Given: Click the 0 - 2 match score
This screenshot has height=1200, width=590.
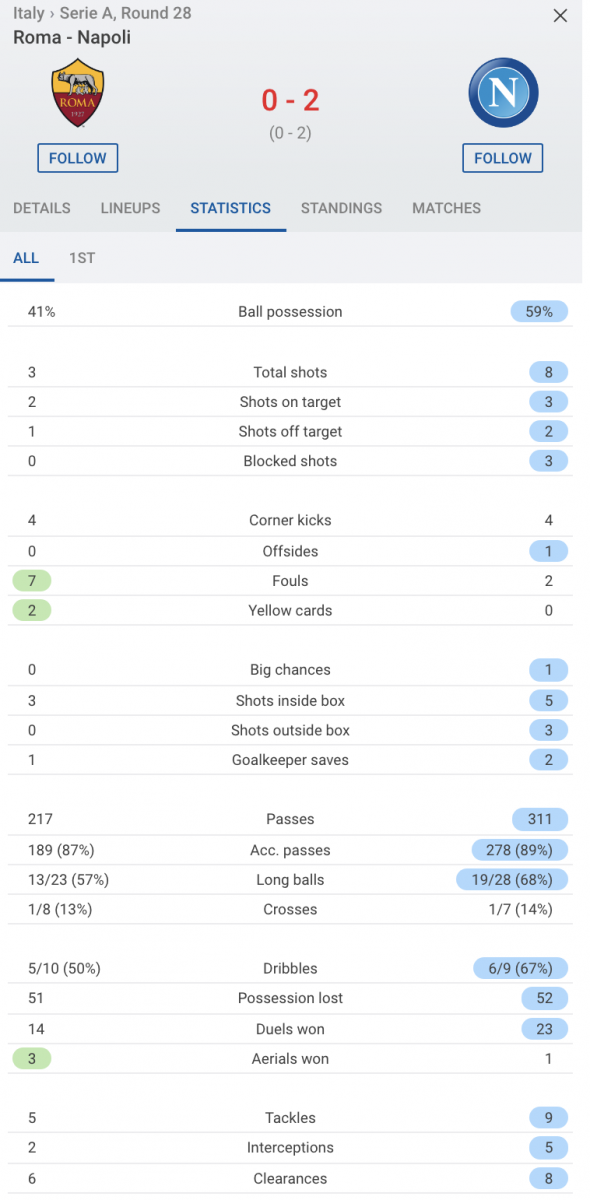Looking at the screenshot, I should point(290,100).
